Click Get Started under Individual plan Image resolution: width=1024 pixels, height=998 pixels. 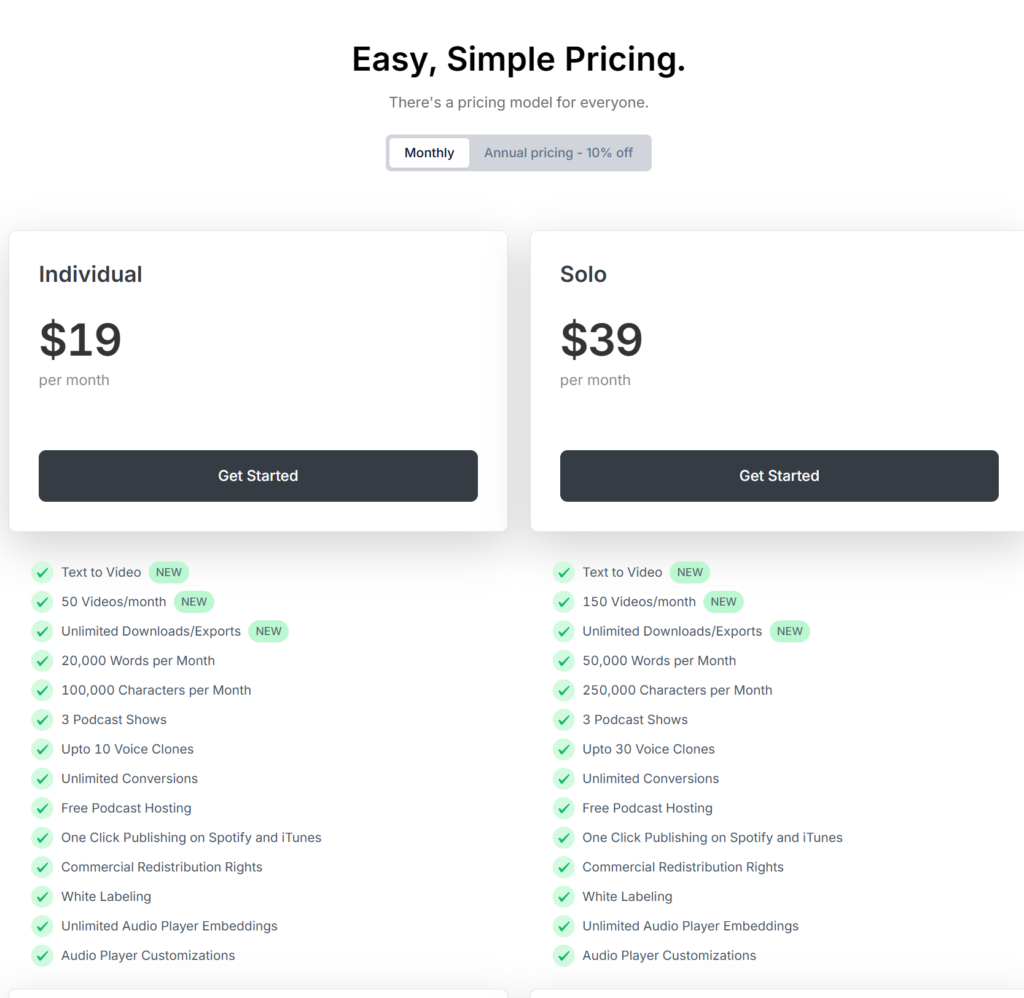tap(258, 475)
